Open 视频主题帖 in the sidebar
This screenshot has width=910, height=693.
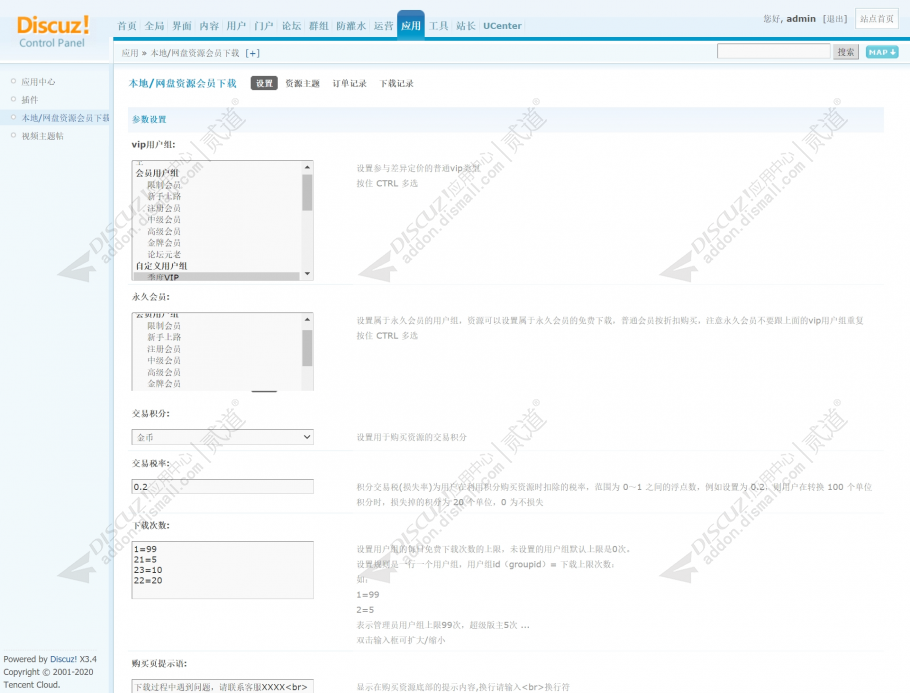coord(42,136)
